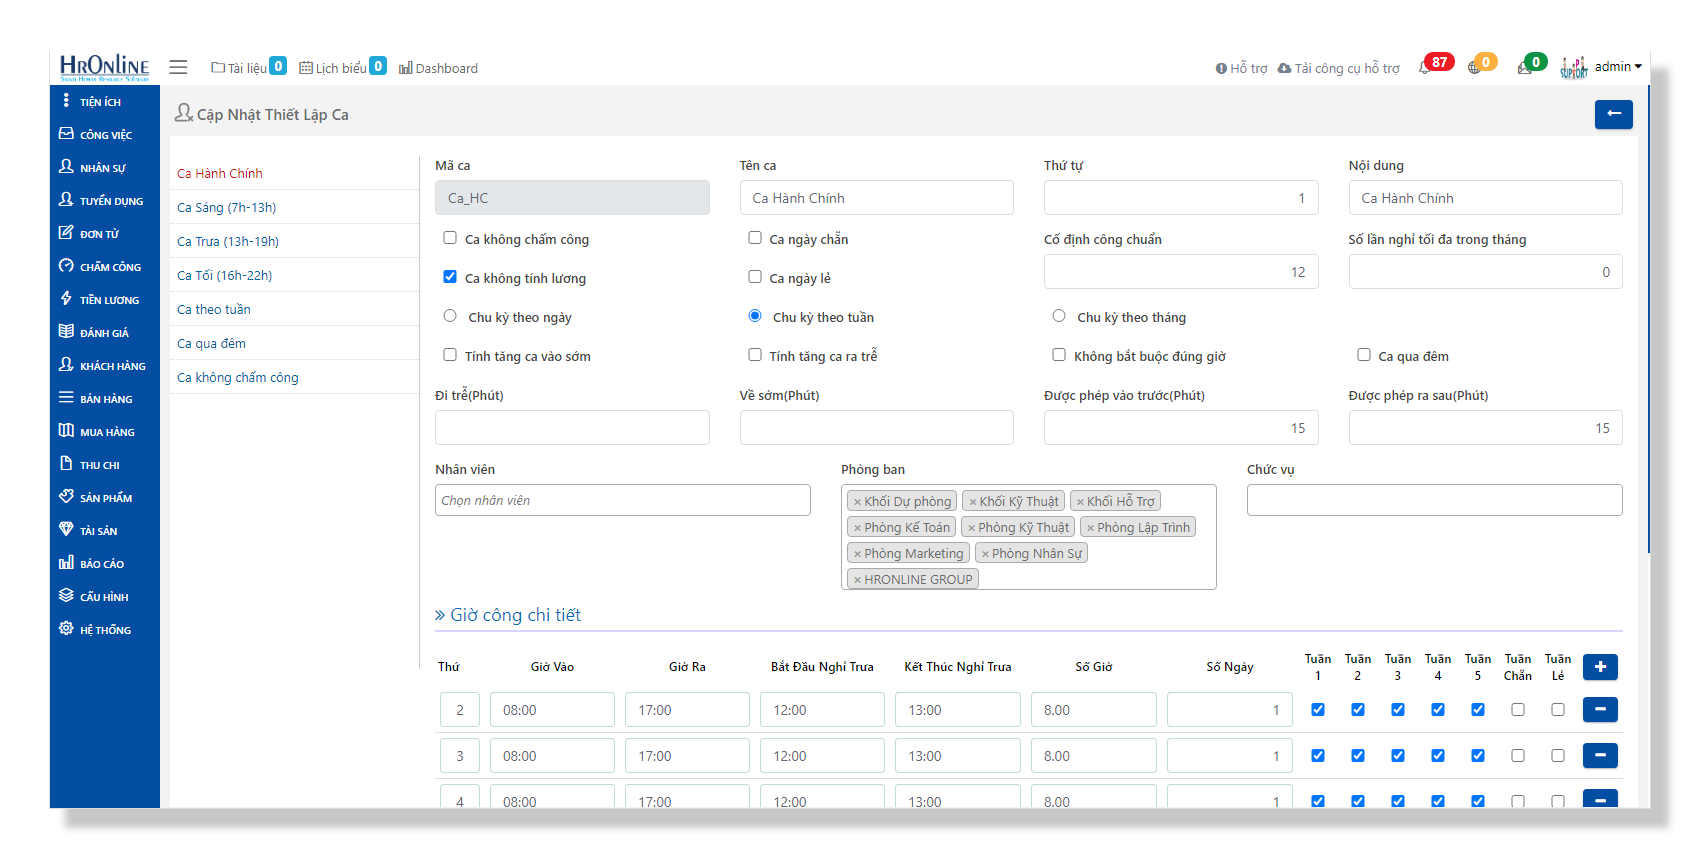This screenshot has width=1700, height=860.
Task: Open the Lịch biểu calendar icon
Action: click(x=306, y=68)
